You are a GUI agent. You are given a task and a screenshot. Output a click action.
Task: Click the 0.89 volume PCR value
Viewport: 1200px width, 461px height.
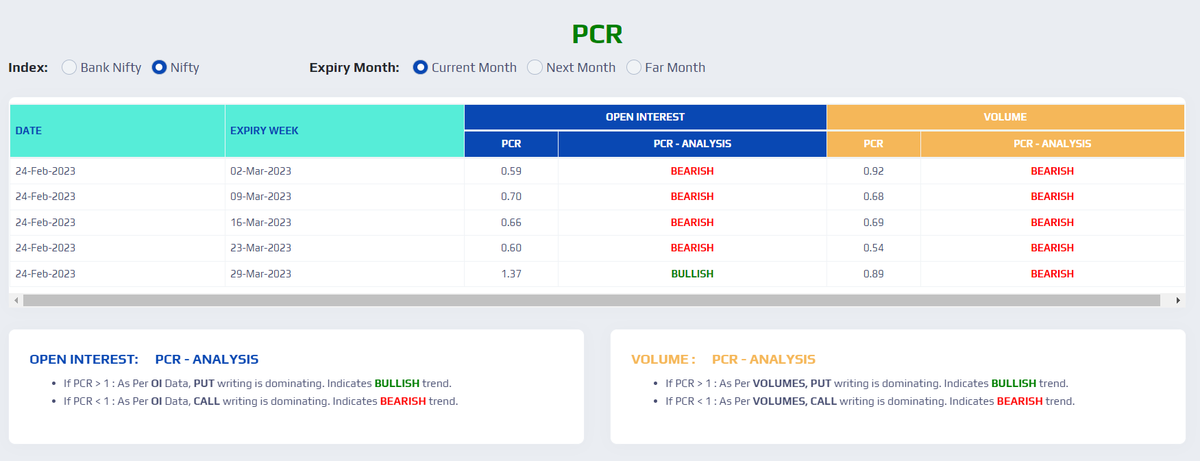[x=873, y=274]
